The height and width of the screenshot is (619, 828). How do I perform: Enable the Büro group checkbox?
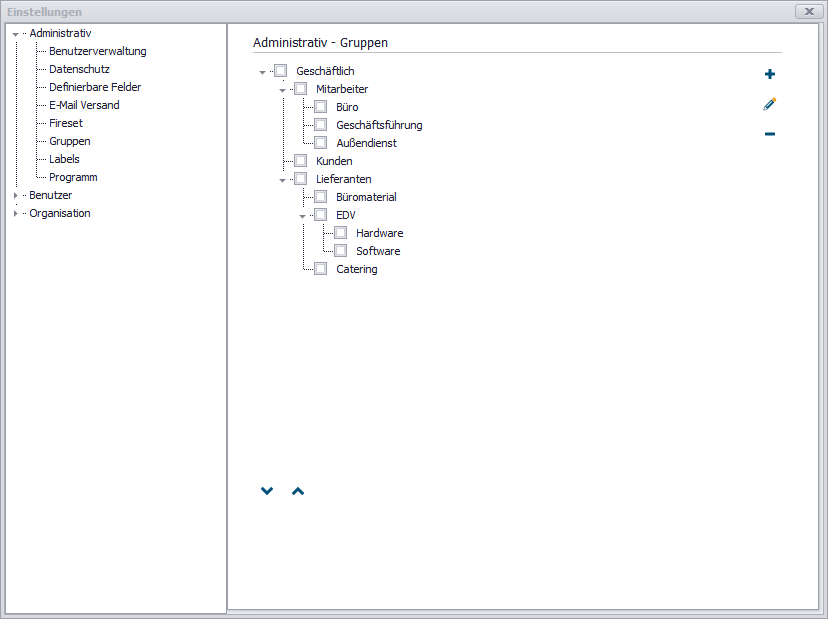pos(320,107)
